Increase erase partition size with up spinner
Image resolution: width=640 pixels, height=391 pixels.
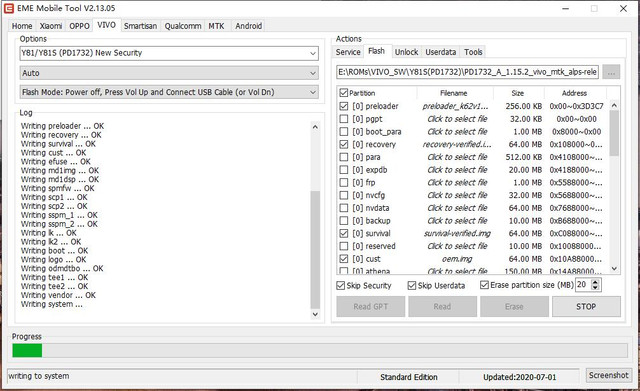click(595, 282)
